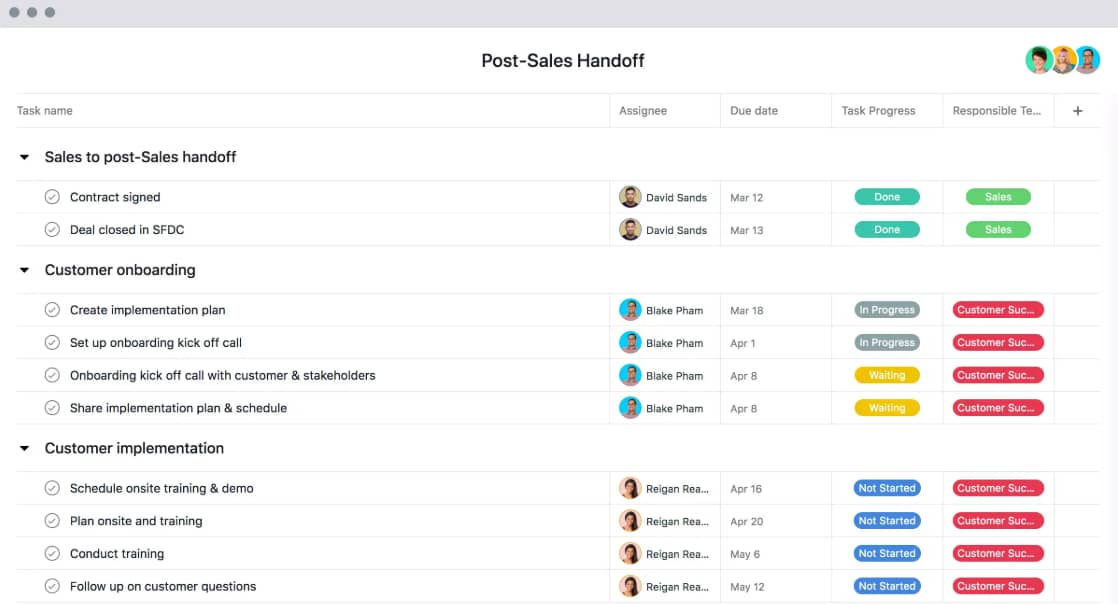The height and width of the screenshot is (604, 1118).
Task: Click the check circle beside "Follow up on customer questions"
Action: click(x=52, y=586)
